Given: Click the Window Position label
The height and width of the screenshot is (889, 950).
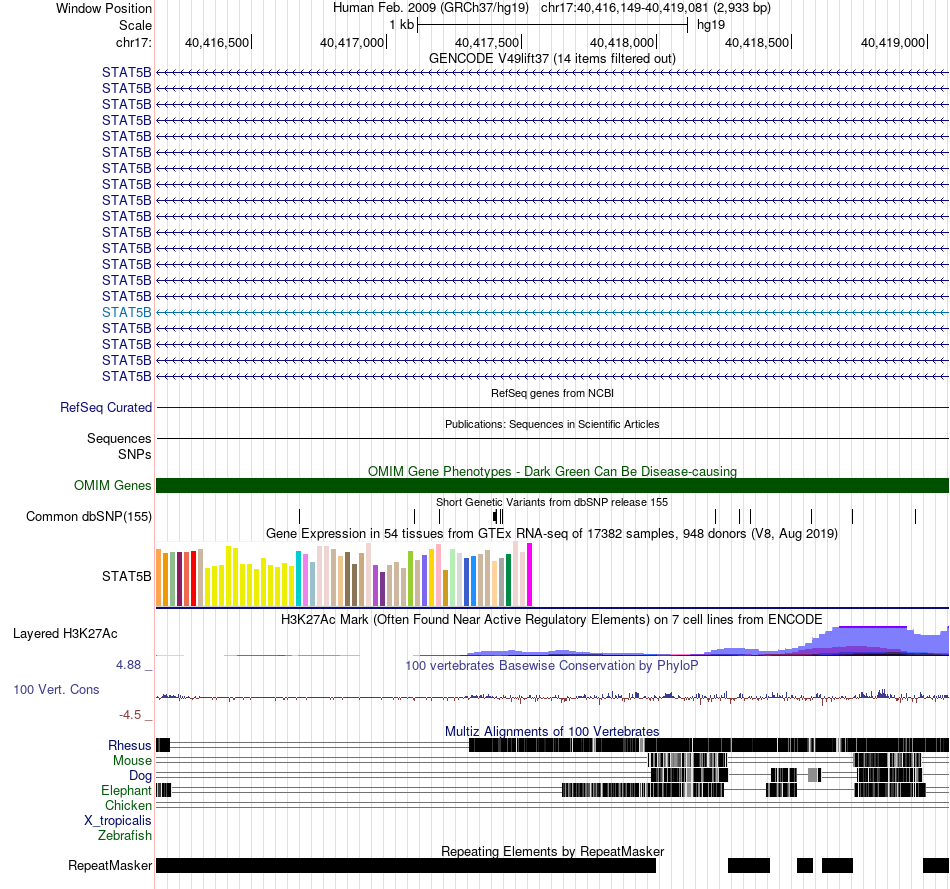Looking at the screenshot, I should [104, 8].
